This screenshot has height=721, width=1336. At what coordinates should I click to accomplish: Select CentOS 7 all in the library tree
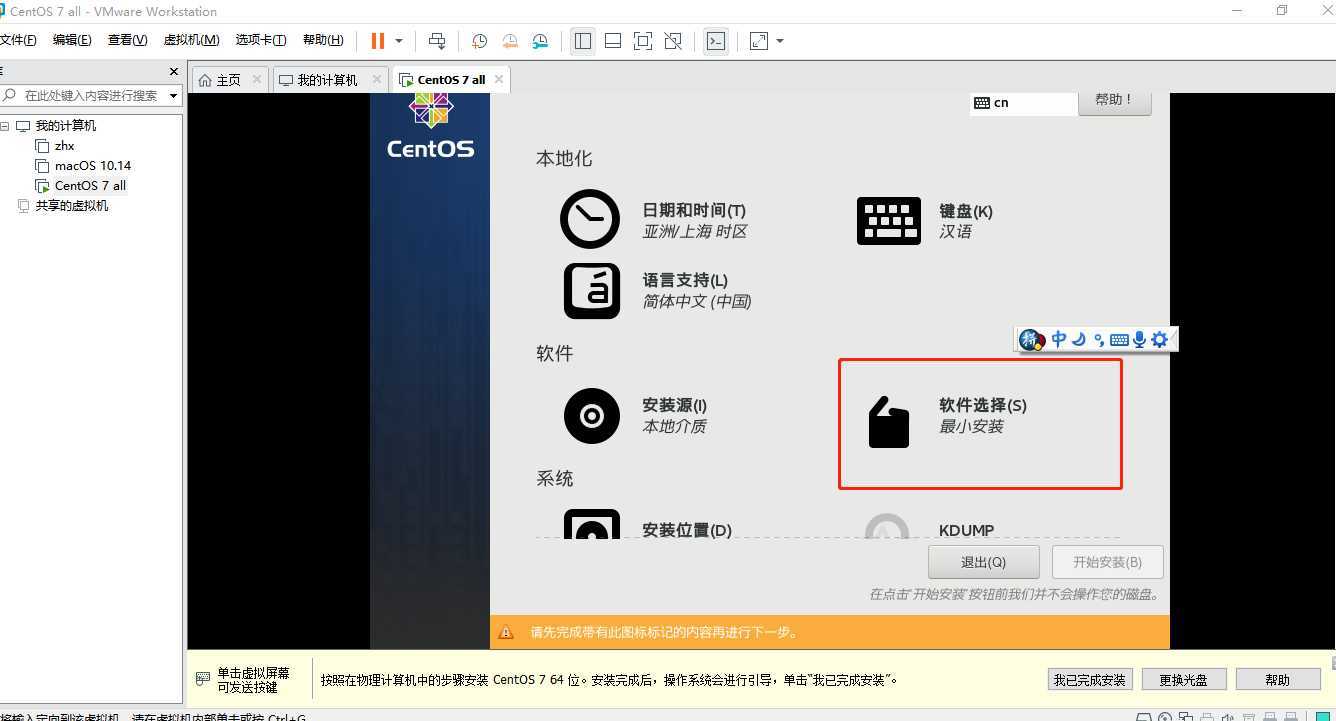click(x=90, y=186)
